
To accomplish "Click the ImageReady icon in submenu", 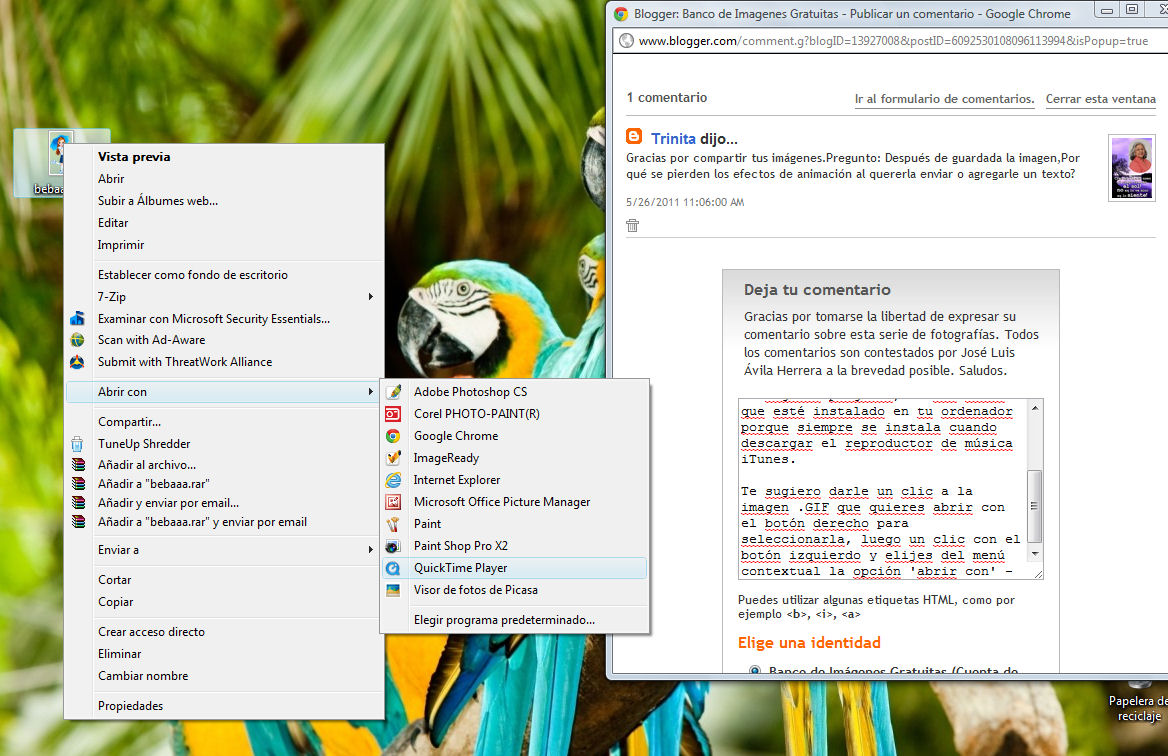I will tap(393, 458).
